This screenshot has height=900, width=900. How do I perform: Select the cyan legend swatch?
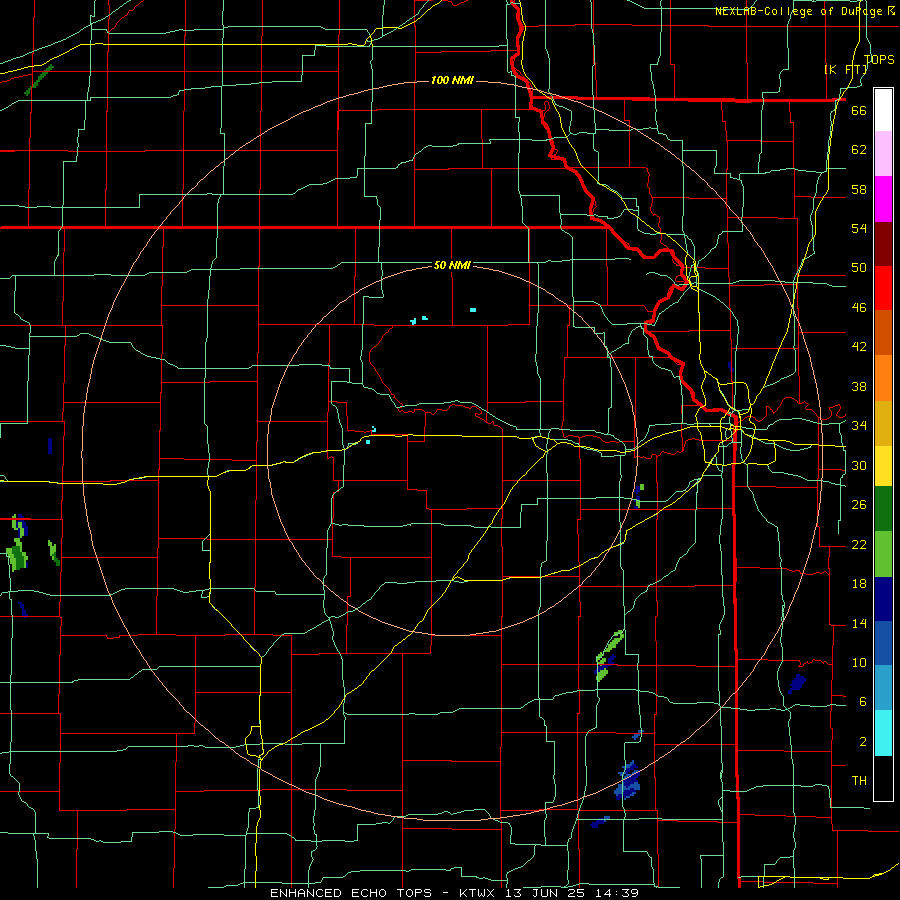883,733
